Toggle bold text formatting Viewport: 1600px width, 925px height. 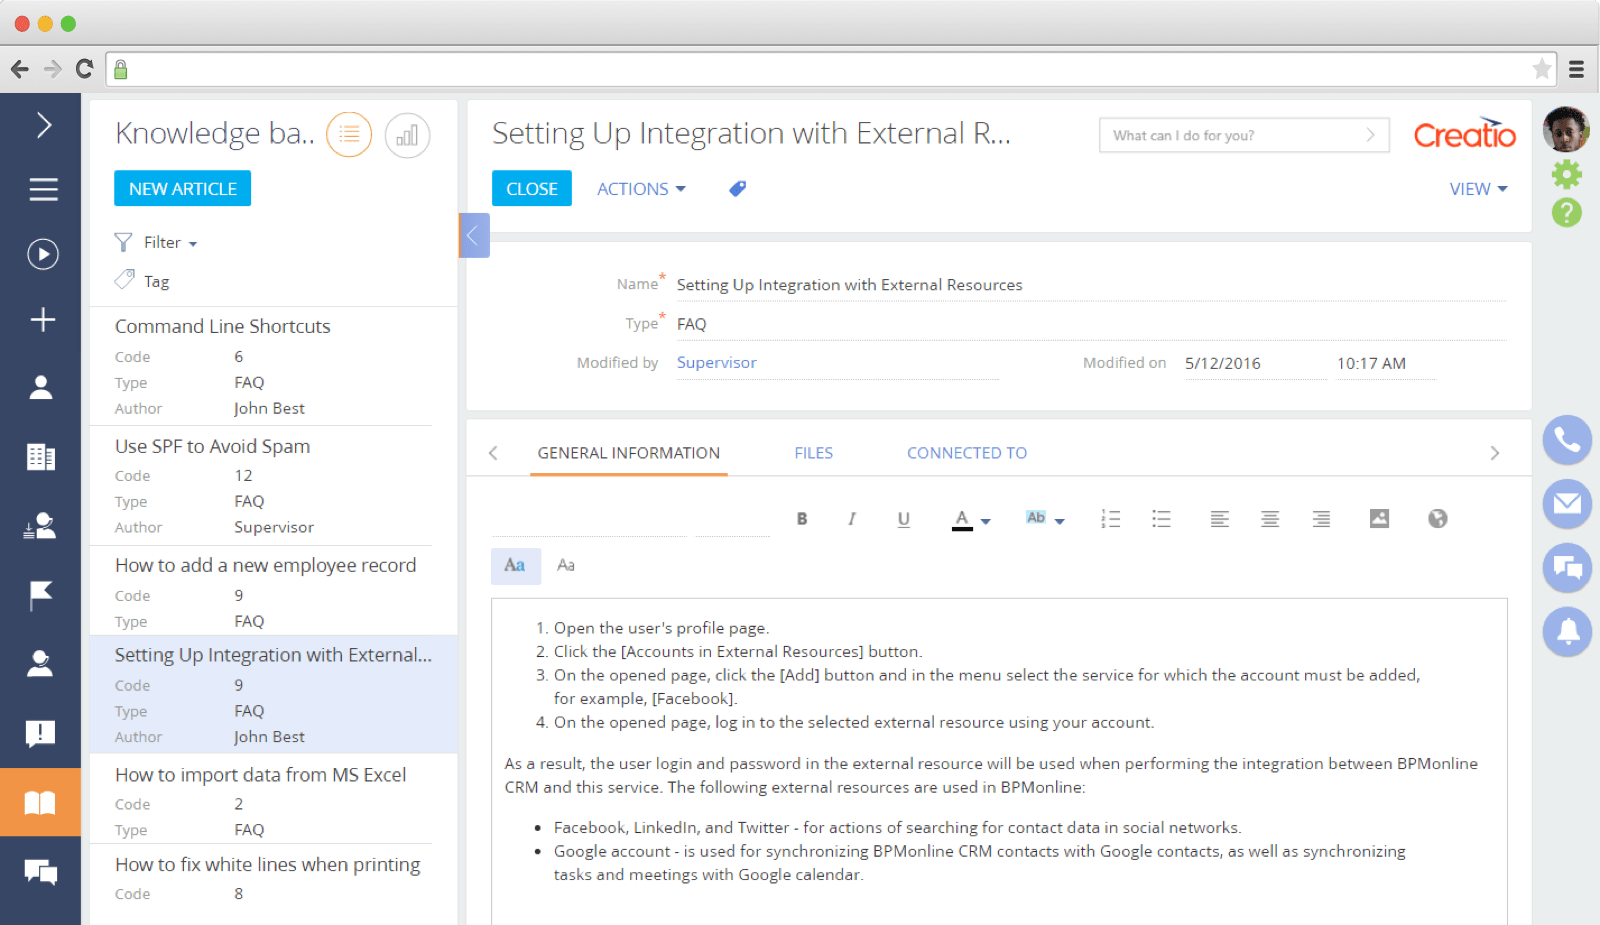click(801, 518)
